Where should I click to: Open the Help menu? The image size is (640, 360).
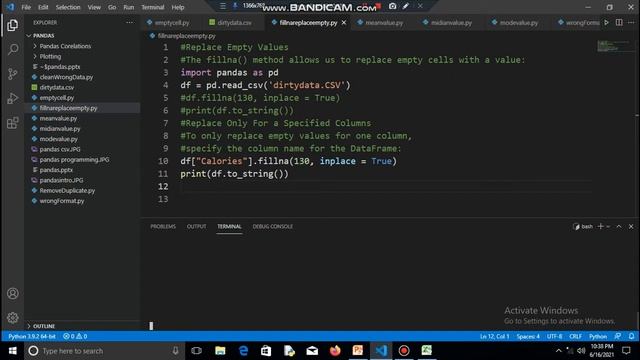point(178,7)
